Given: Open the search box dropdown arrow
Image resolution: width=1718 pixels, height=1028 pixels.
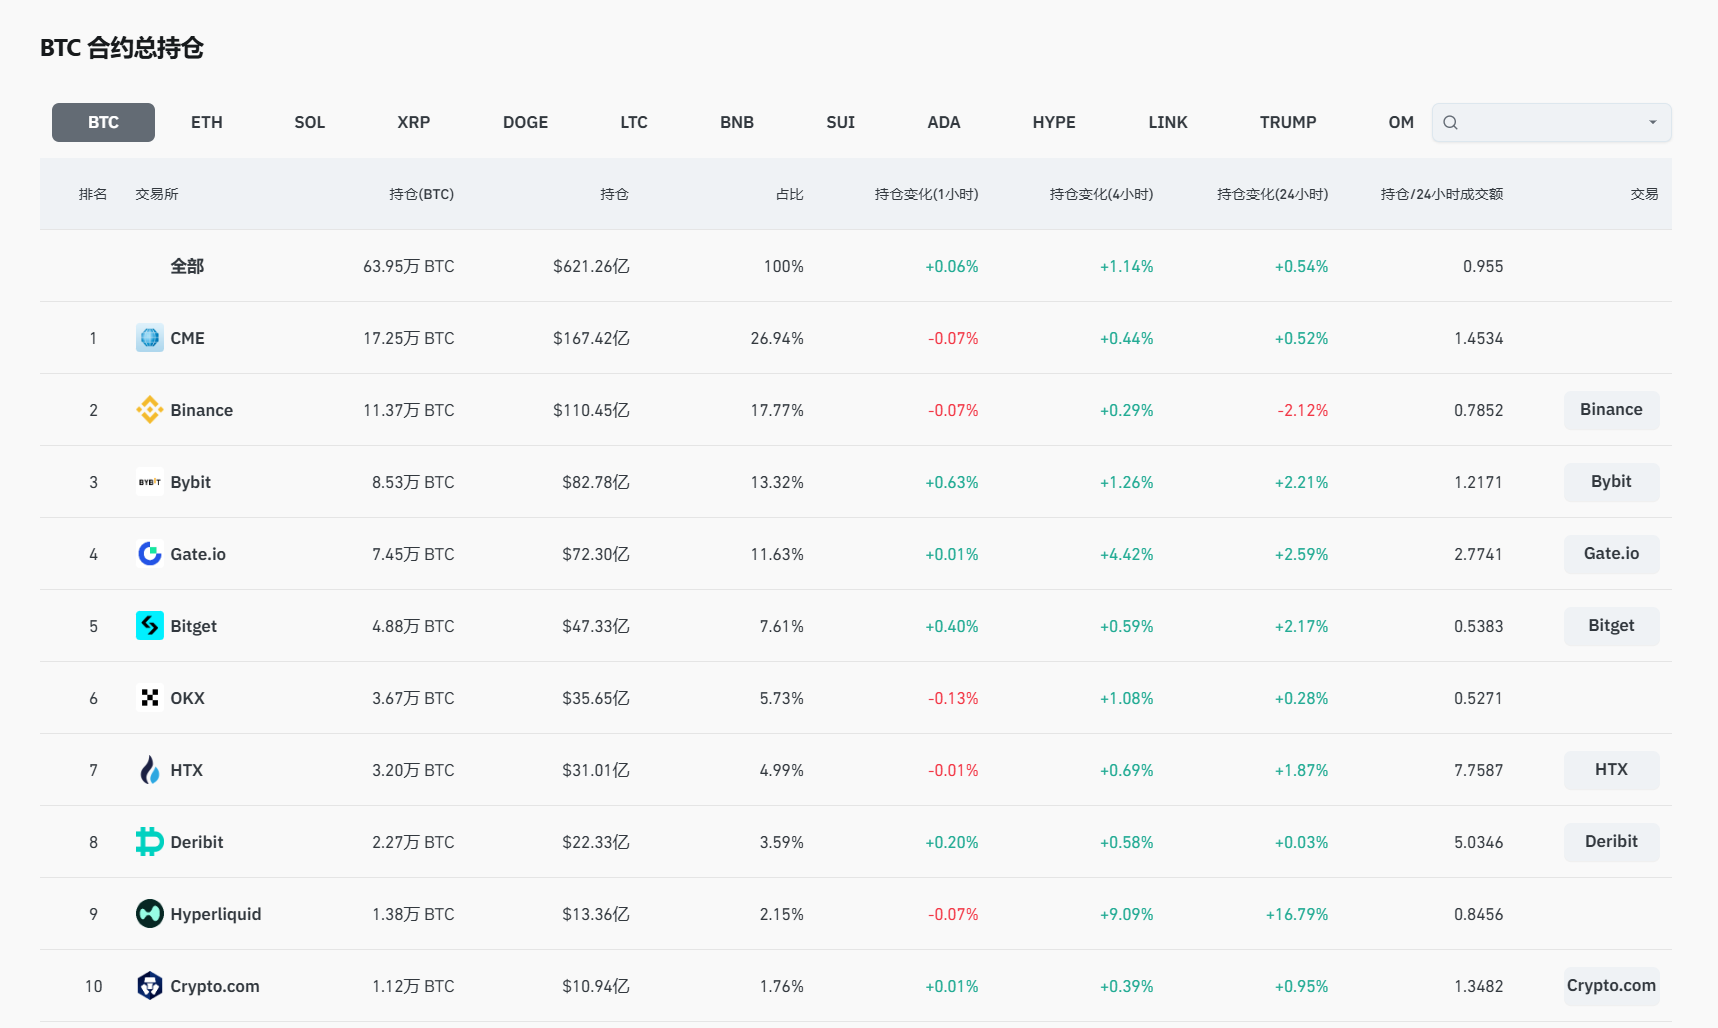Looking at the screenshot, I should tap(1652, 122).
